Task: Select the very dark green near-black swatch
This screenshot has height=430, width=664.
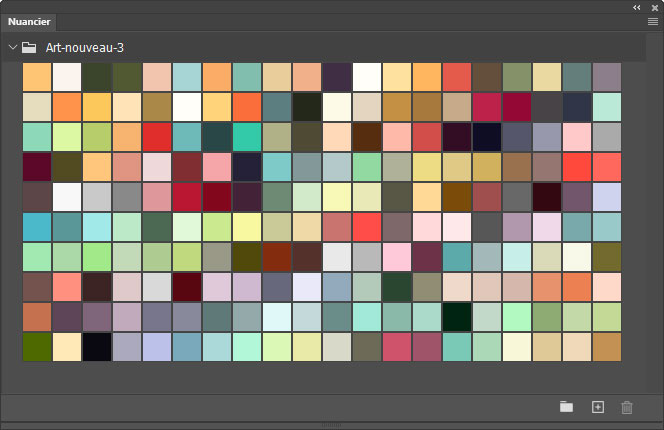Action: point(457,317)
